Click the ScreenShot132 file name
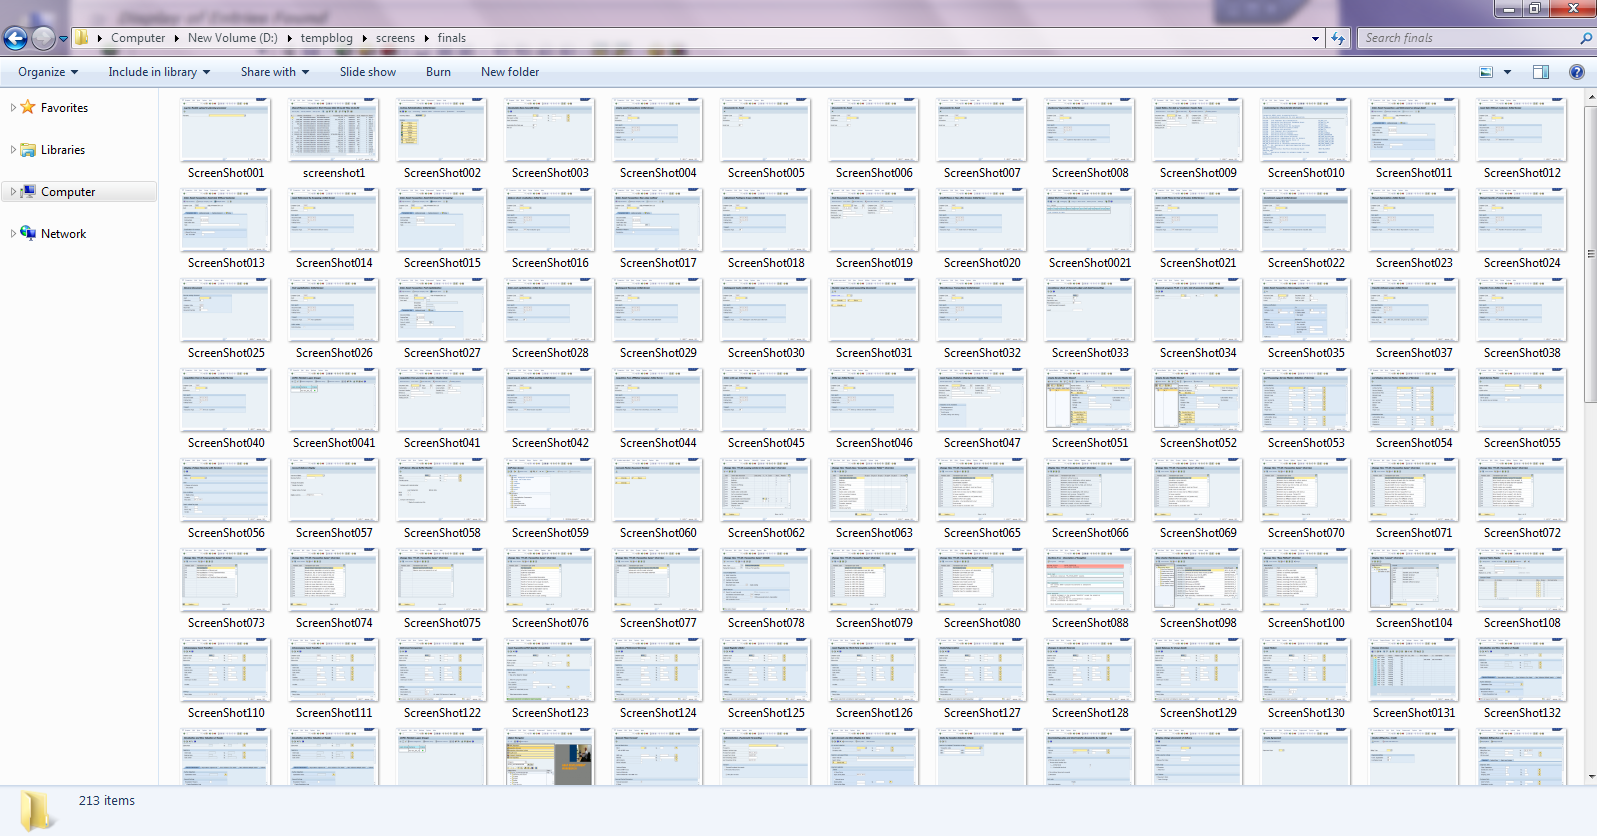 pos(1522,713)
